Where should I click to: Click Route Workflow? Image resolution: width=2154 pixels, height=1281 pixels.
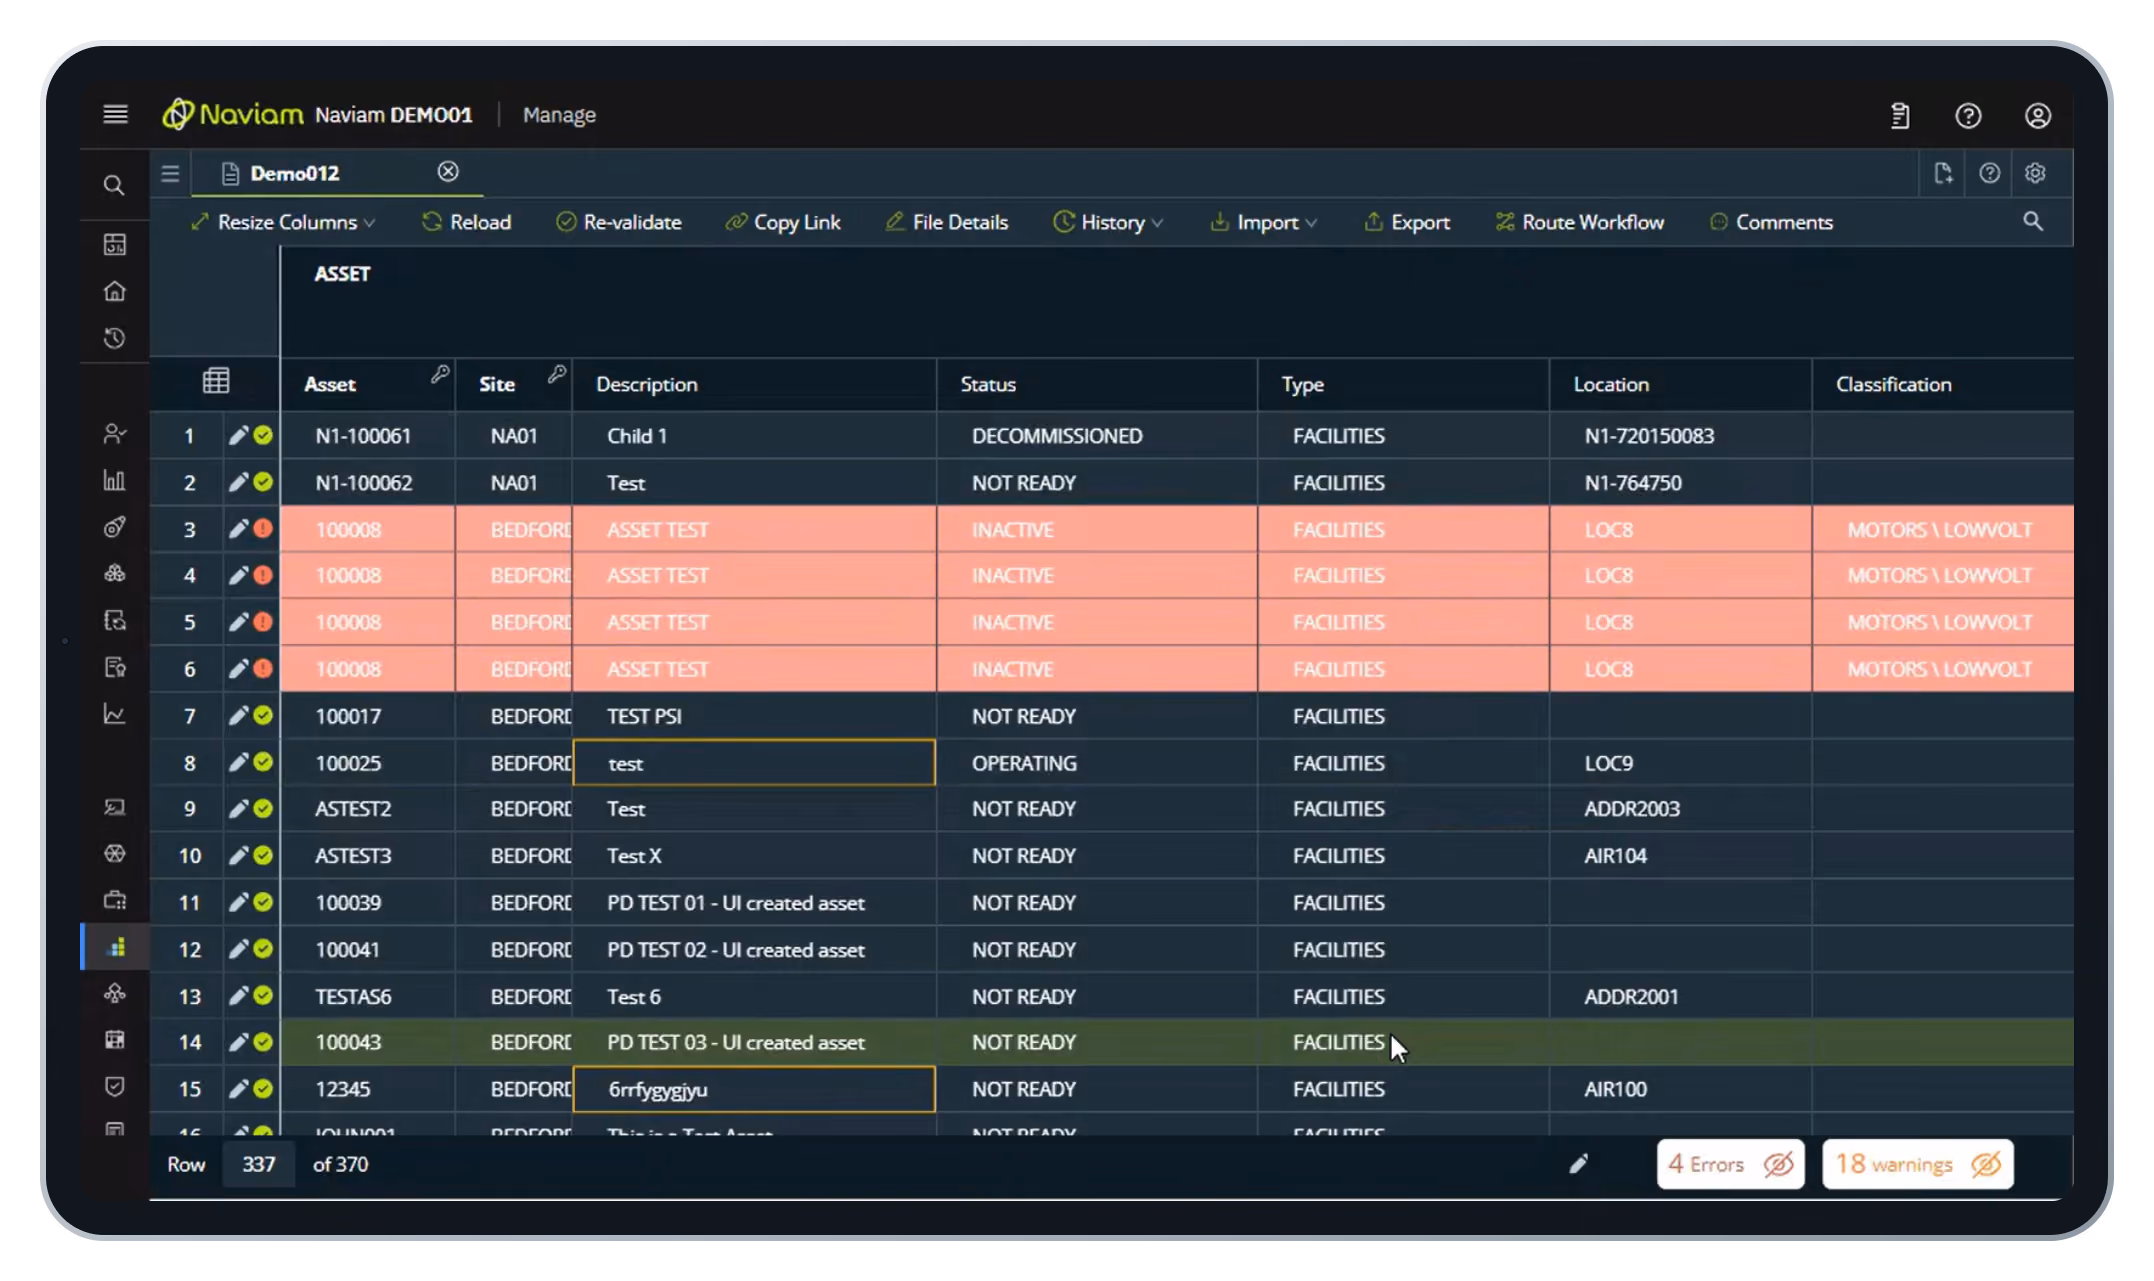[x=1580, y=222]
